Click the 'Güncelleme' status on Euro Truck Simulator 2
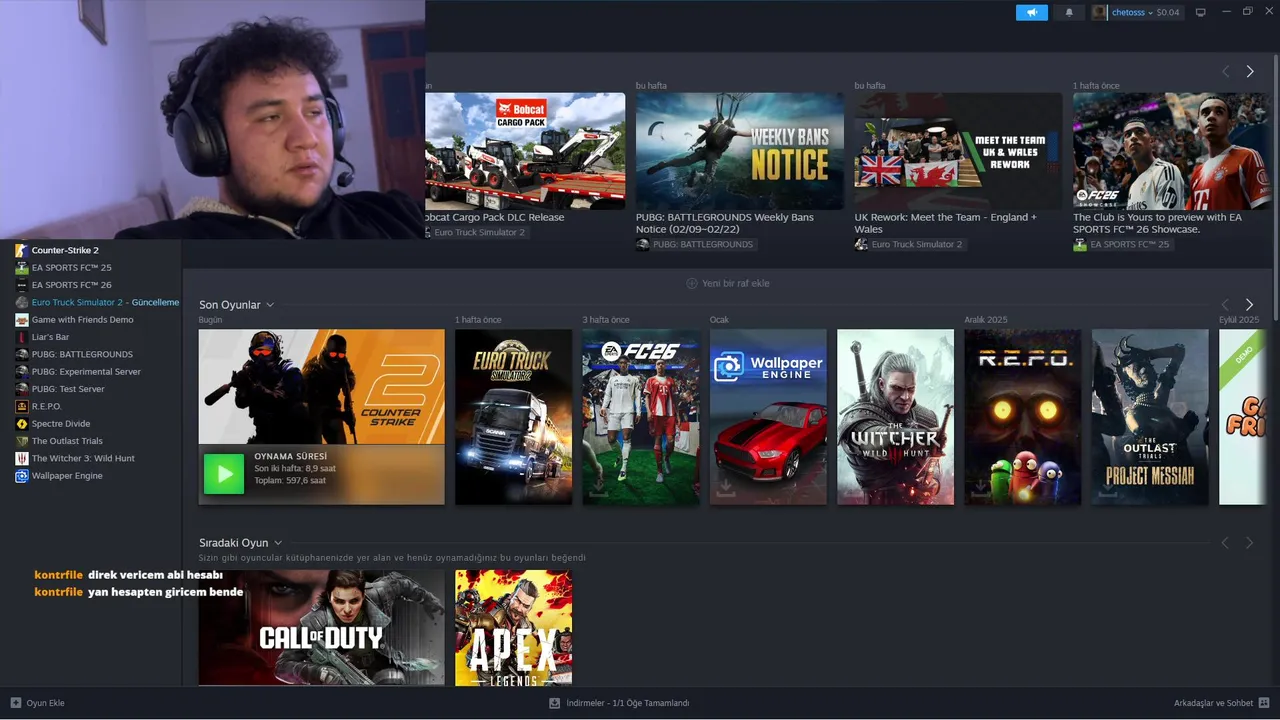The height and width of the screenshot is (720, 1280). [155, 302]
